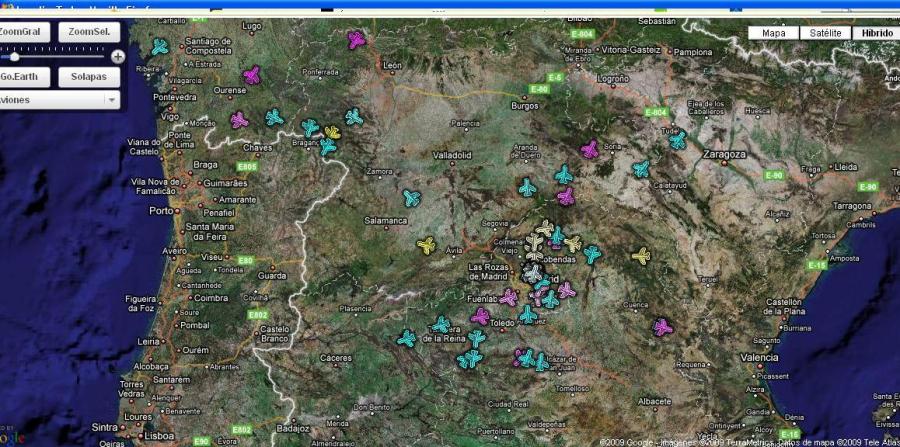Open the Aviones dropdown list
This screenshot has width=900, height=447.
click(x=111, y=99)
